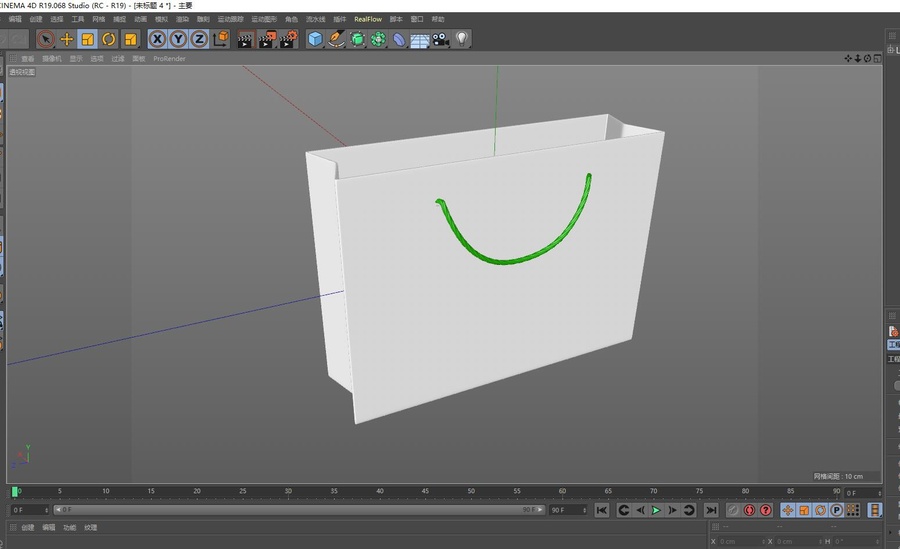Select the Live Selection arrow tool
The image size is (900, 549).
[x=45, y=39]
